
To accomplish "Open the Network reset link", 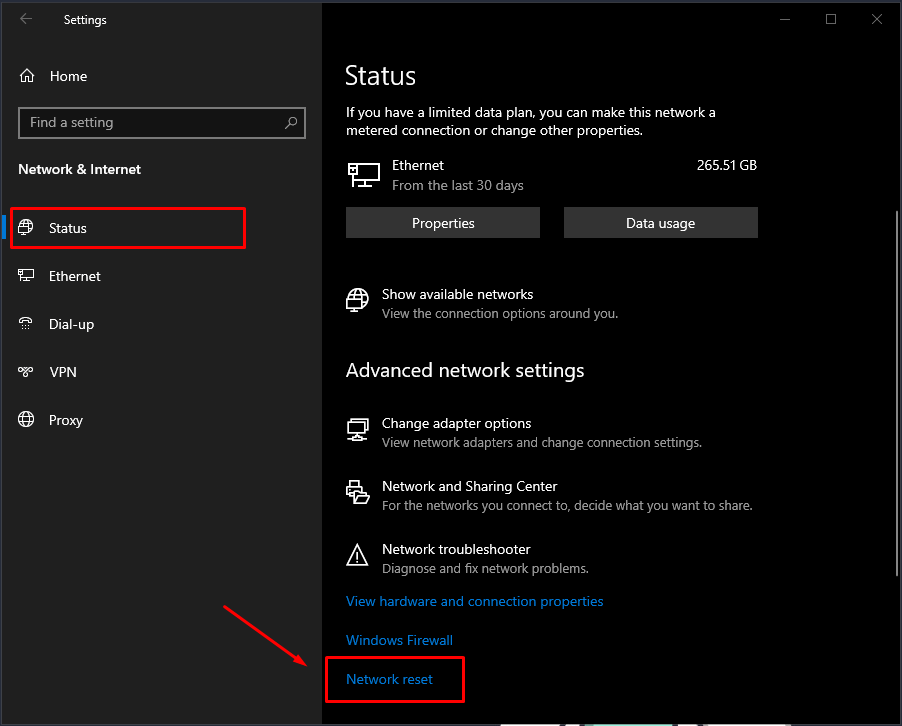I will (390, 679).
